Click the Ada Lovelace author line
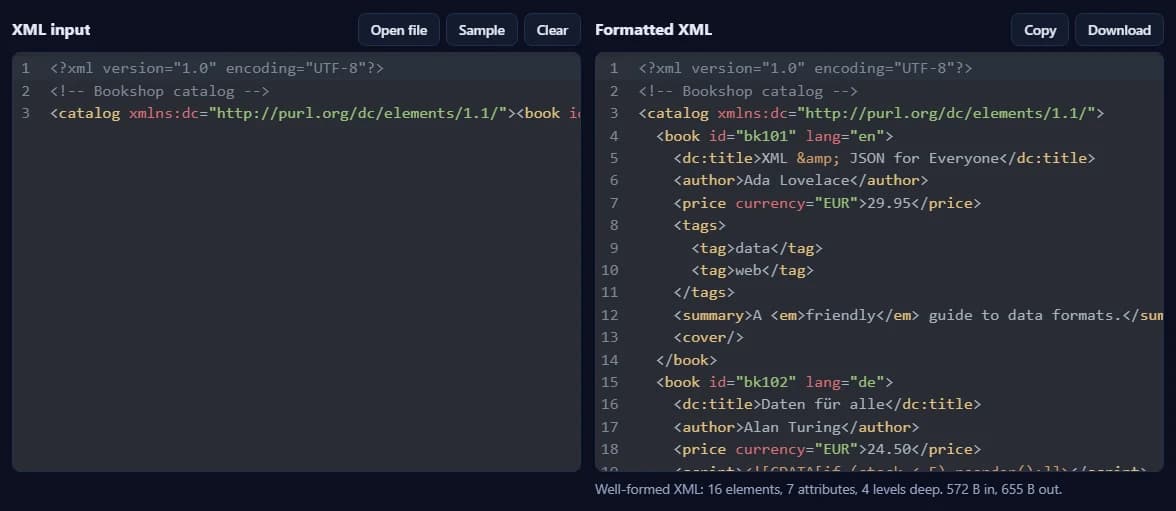This screenshot has height=511, width=1176. pos(800,180)
